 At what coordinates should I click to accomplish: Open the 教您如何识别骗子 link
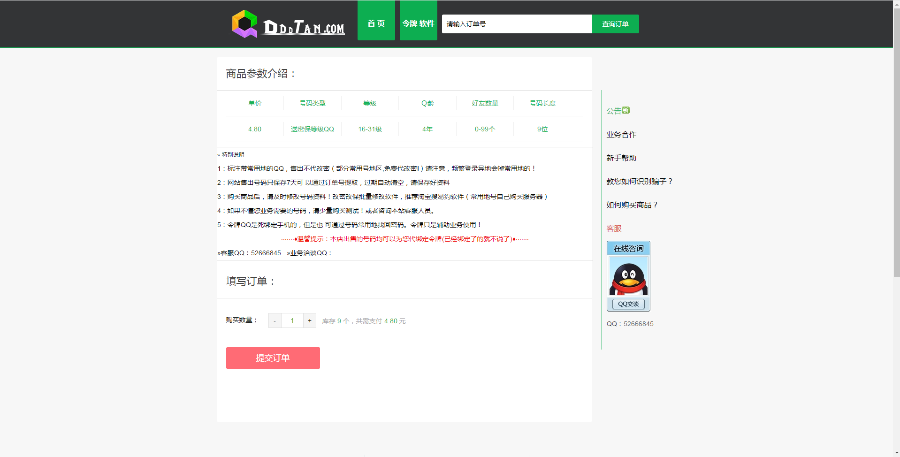tap(639, 181)
